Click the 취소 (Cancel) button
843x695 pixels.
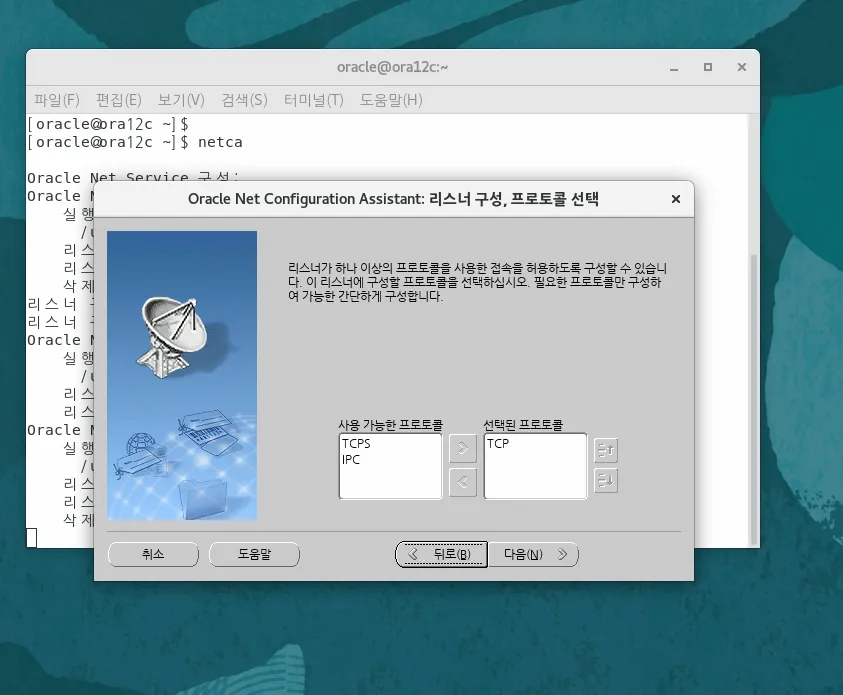tap(153, 554)
